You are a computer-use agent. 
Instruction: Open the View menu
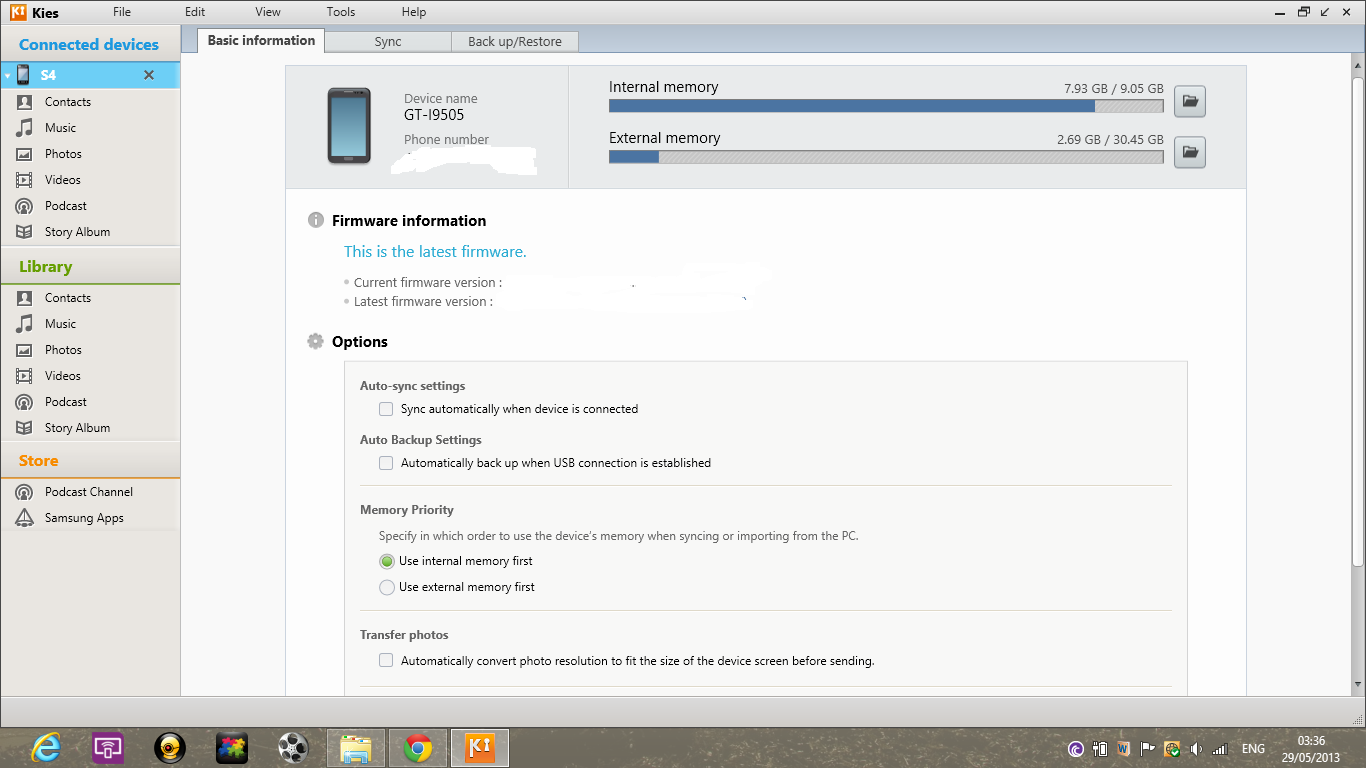coord(268,12)
